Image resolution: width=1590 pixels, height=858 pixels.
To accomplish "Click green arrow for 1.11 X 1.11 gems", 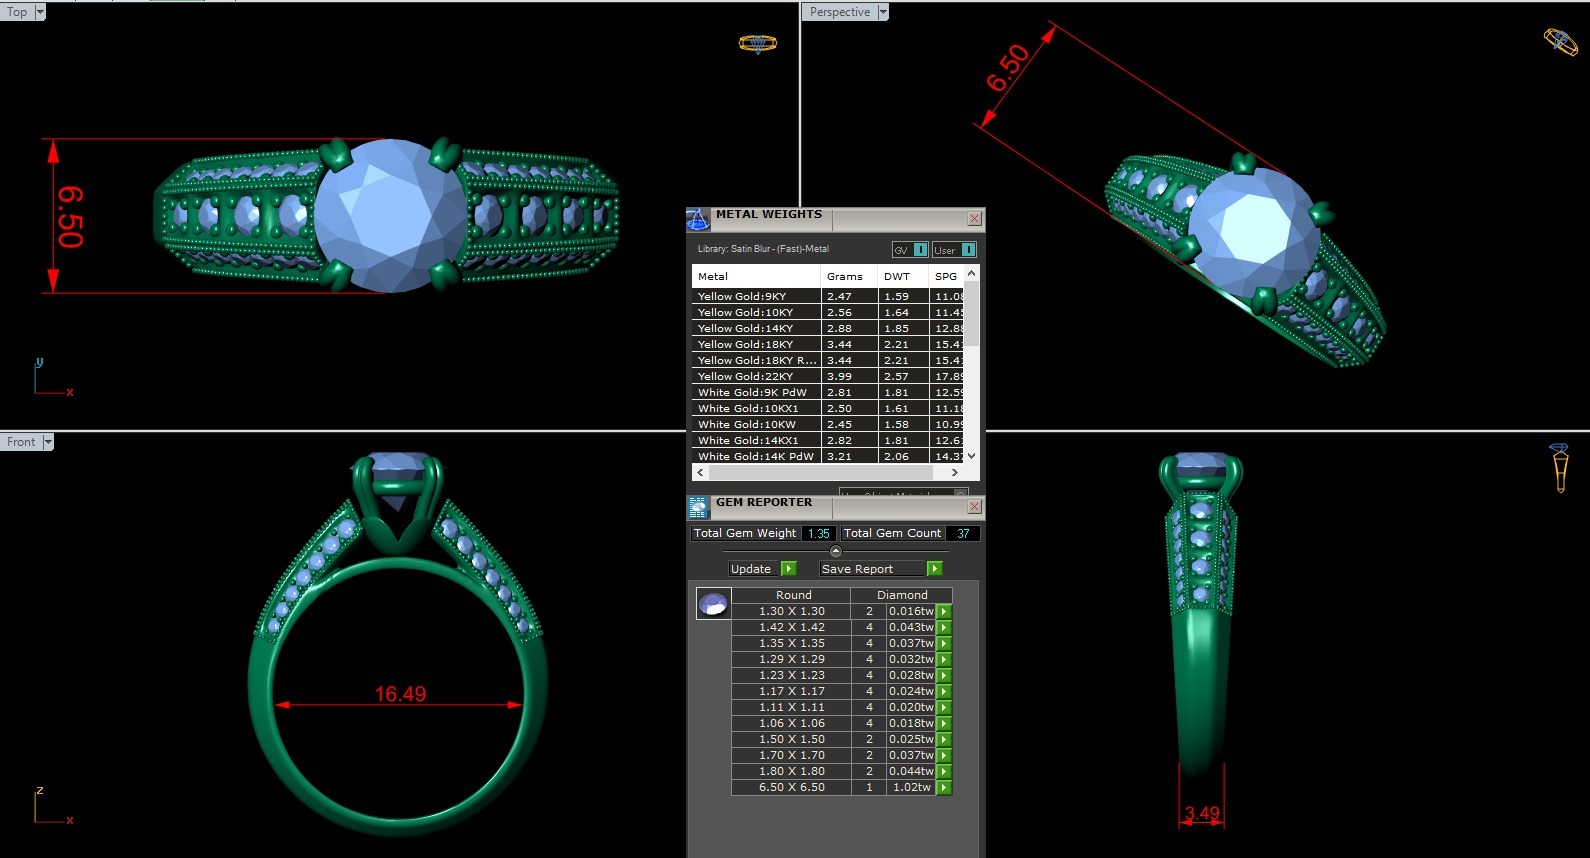I will coord(944,707).
